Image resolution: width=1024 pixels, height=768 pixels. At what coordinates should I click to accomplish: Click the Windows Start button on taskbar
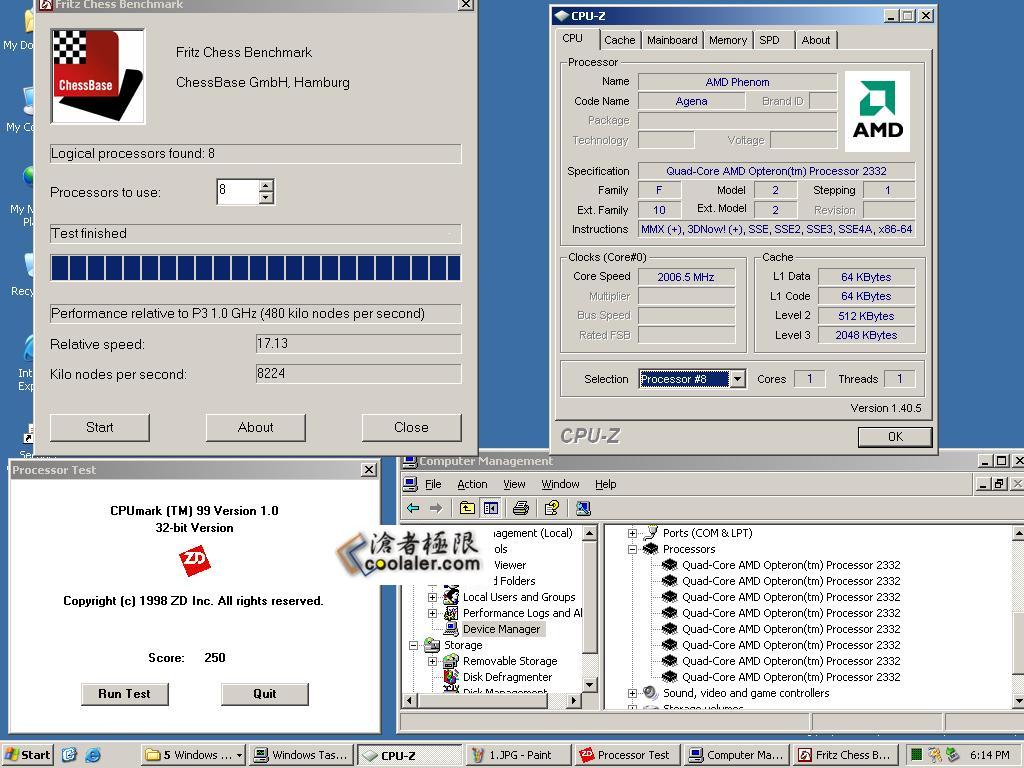coord(29,755)
